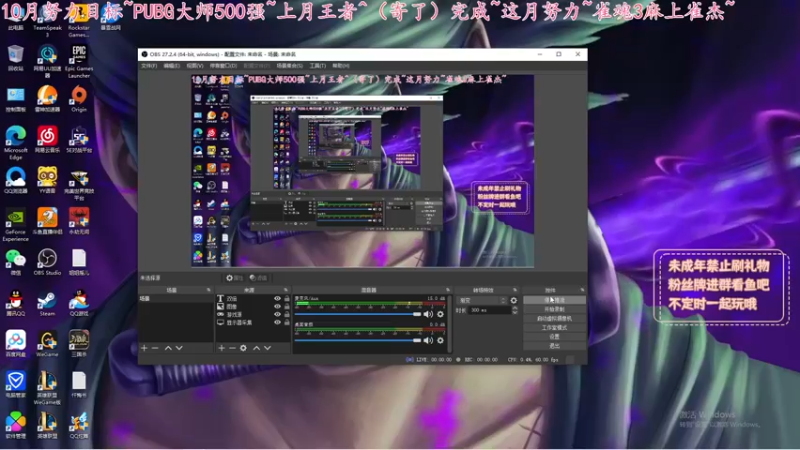Viewport: 800px width, 450px height.
Task: Remove selected source with the minus icon
Action: [232, 348]
